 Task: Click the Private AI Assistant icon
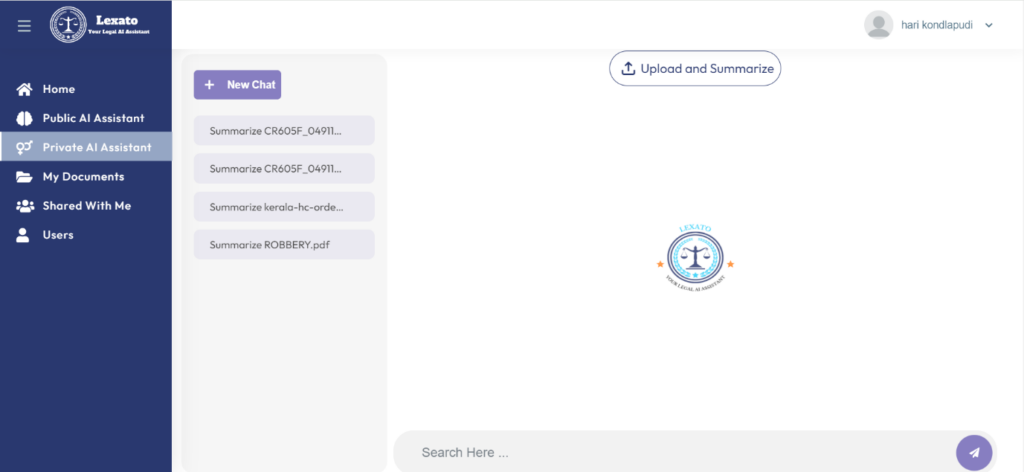(x=25, y=147)
